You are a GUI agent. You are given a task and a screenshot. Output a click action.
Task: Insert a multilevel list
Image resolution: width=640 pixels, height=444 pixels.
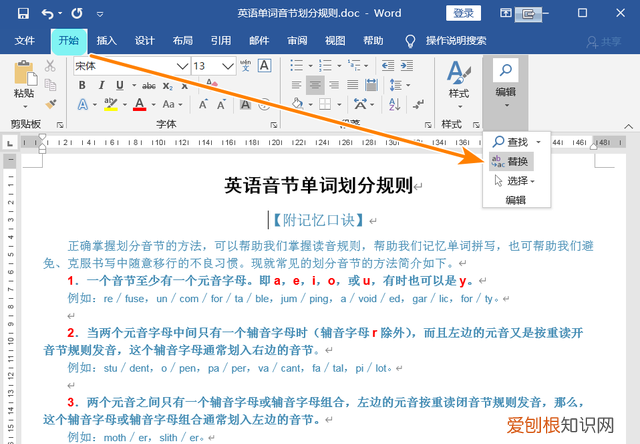point(354,65)
